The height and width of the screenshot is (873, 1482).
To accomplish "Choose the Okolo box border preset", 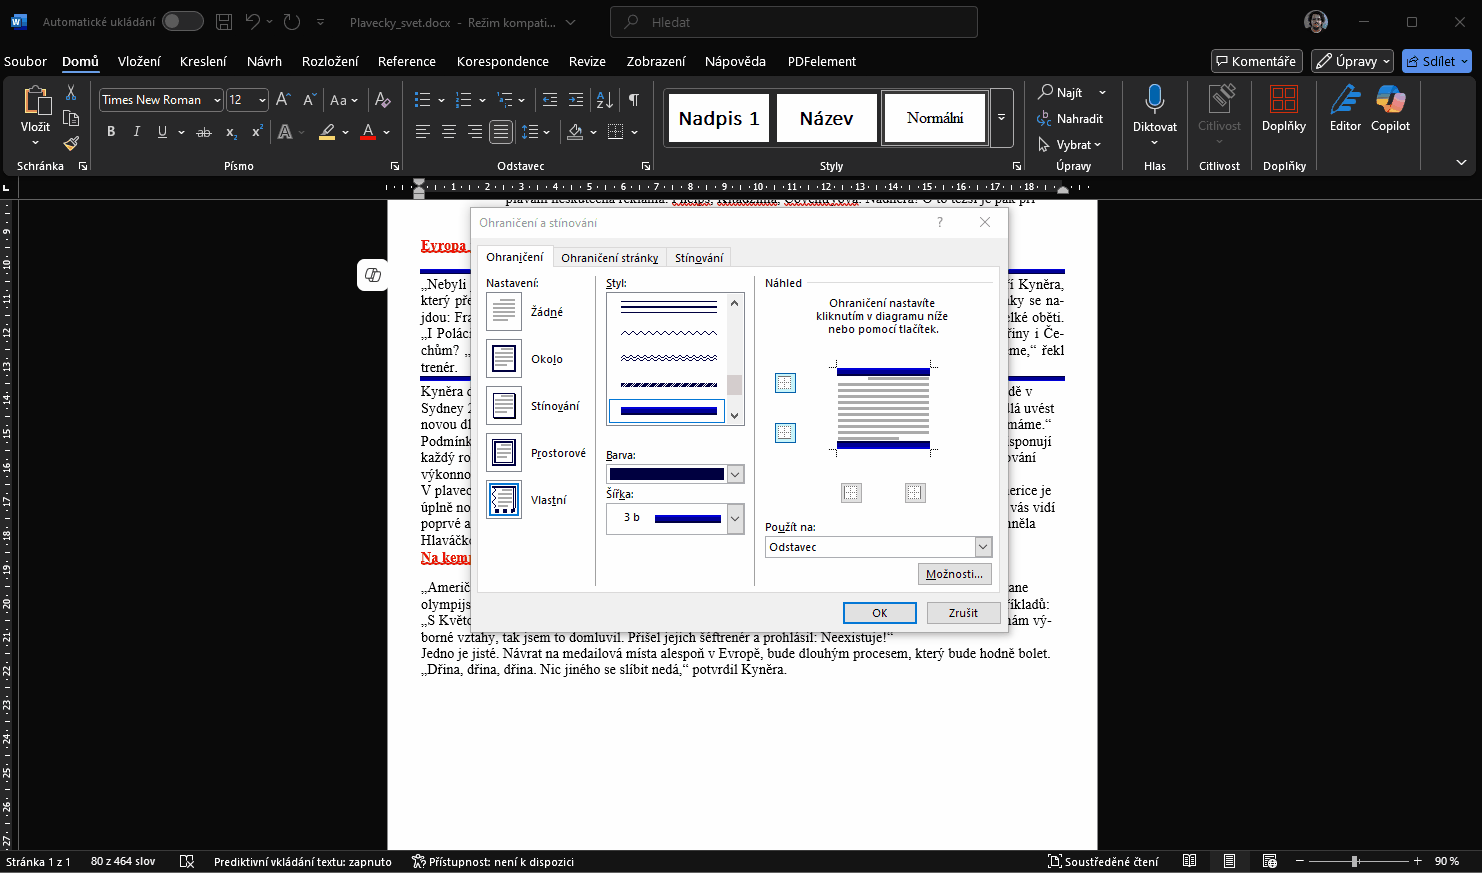I will 504,359.
